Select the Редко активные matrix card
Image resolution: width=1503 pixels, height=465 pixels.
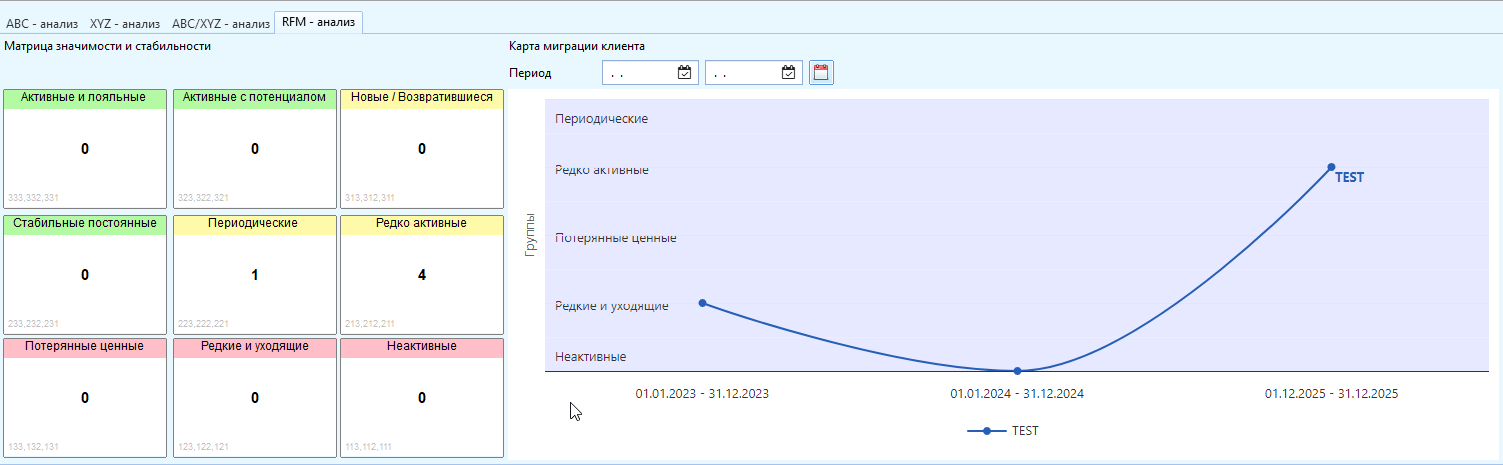(422, 274)
